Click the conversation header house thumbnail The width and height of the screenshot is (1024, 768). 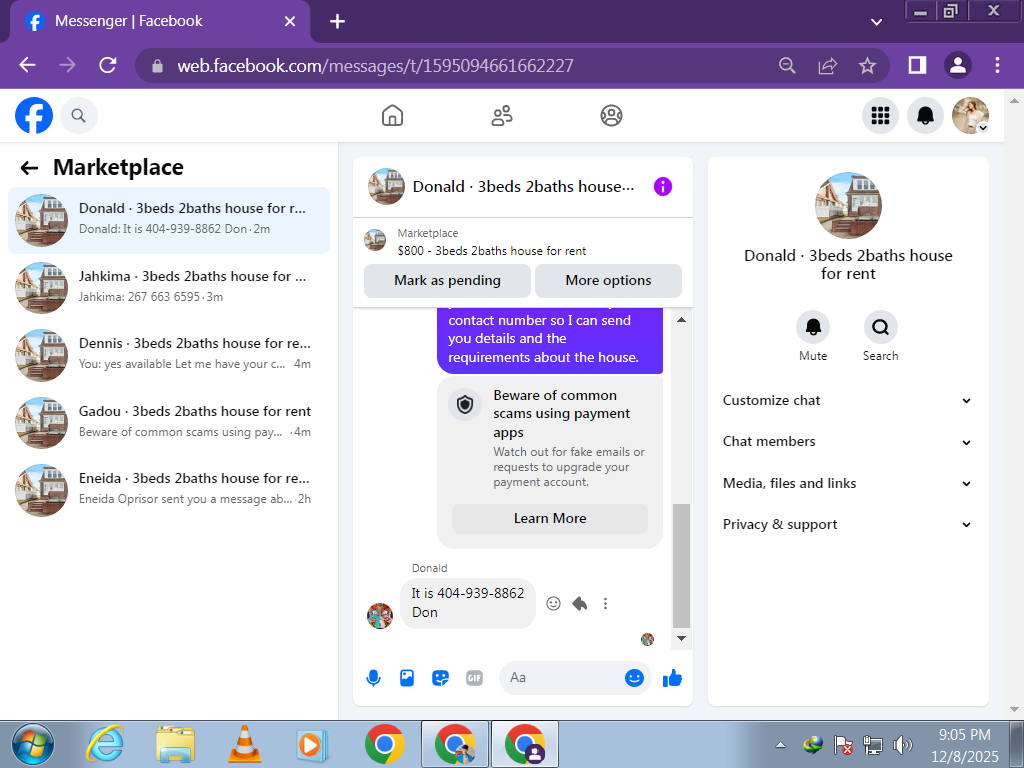point(387,187)
